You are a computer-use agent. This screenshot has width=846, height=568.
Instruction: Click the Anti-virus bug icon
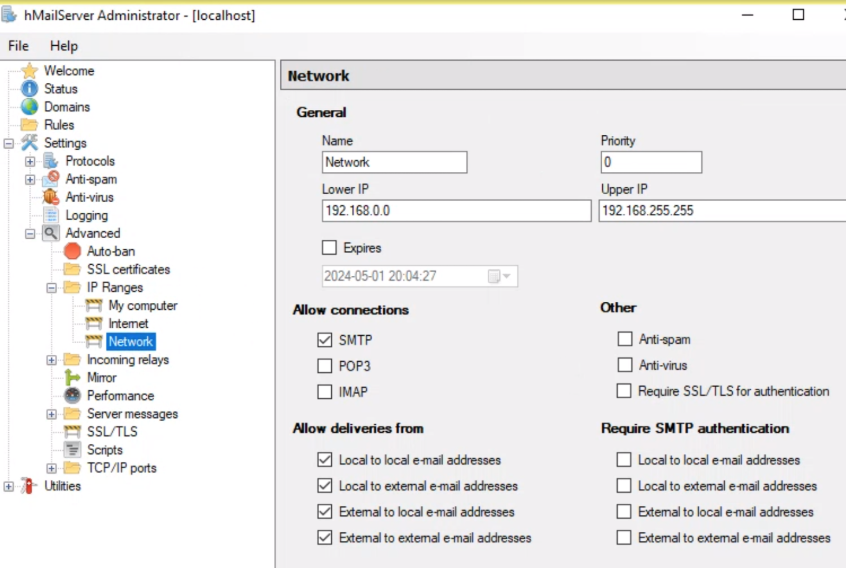[x=51, y=197]
